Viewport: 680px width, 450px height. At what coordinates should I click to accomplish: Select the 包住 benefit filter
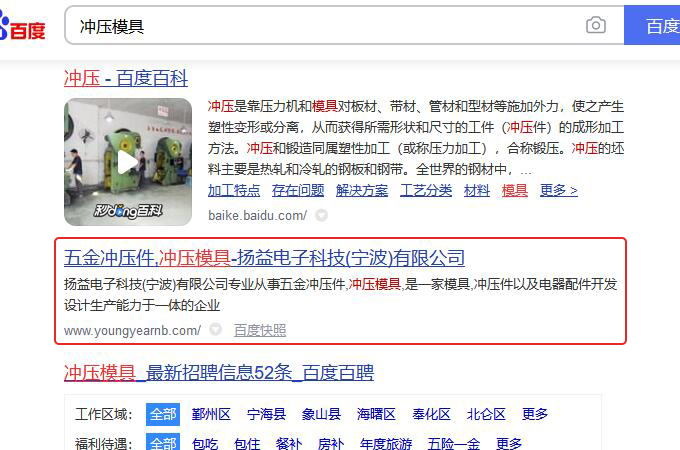click(247, 443)
